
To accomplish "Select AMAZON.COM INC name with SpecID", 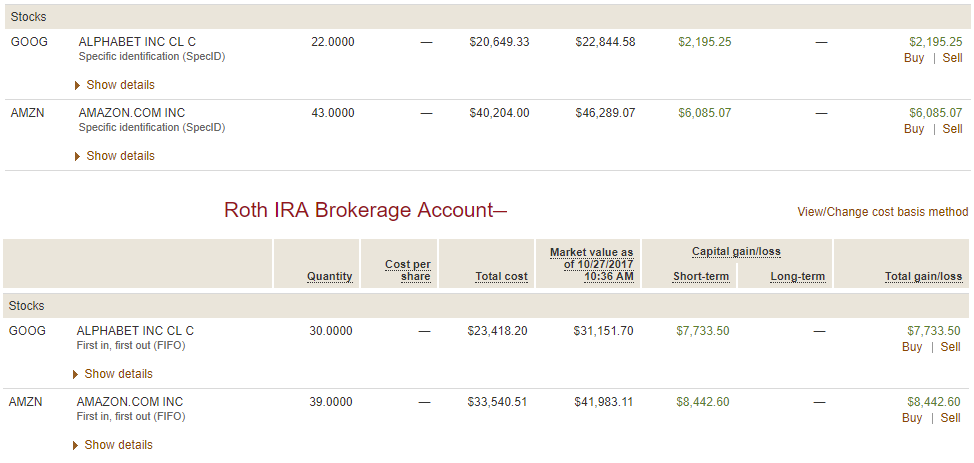I will point(132,113).
